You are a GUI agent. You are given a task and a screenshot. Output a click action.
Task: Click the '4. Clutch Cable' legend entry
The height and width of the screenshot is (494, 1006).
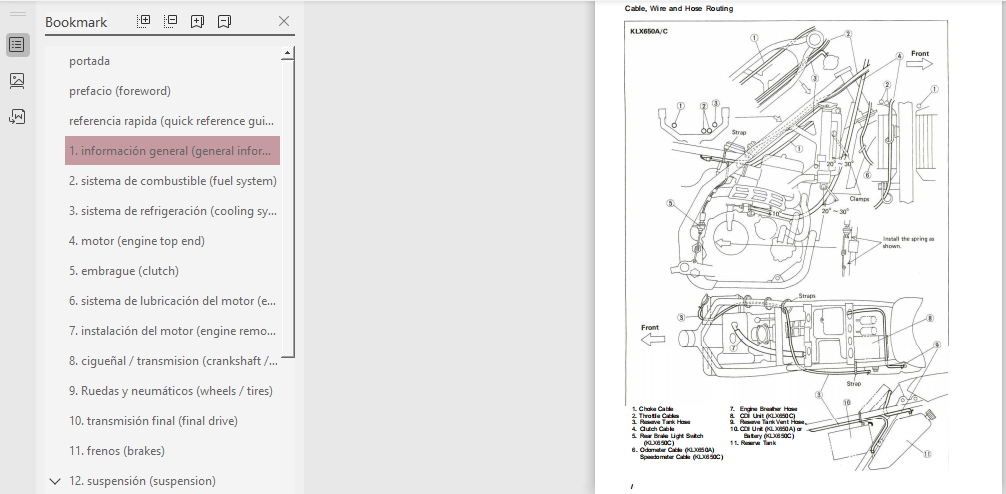click(x=652, y=429)
